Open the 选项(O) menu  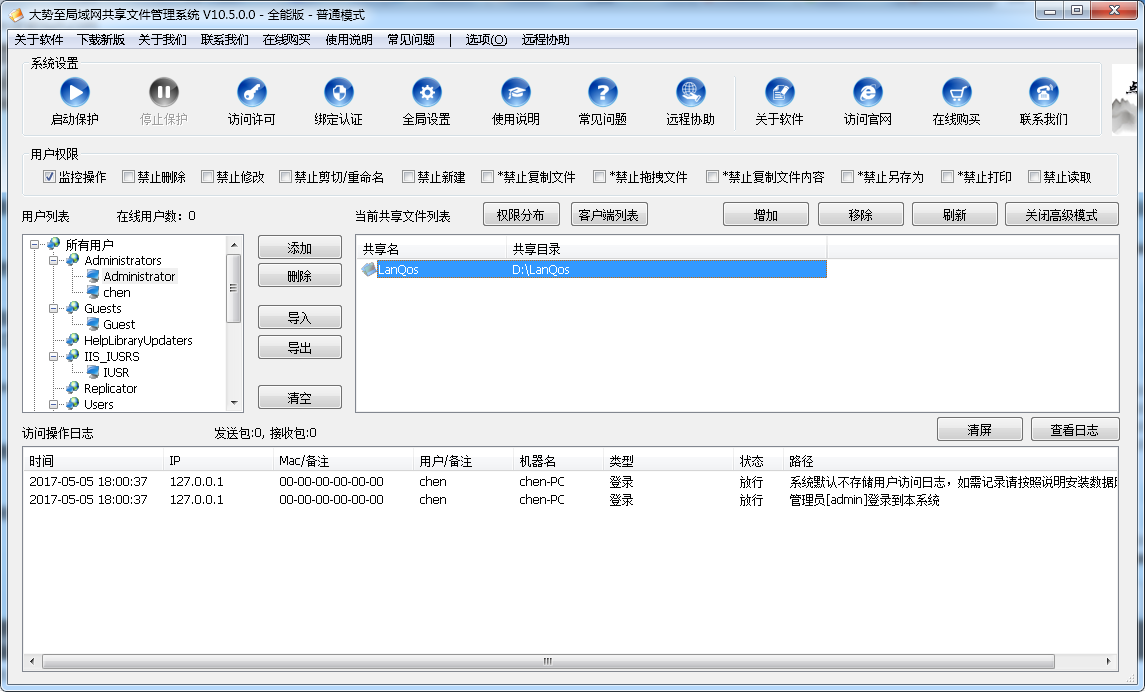point(486,40)
